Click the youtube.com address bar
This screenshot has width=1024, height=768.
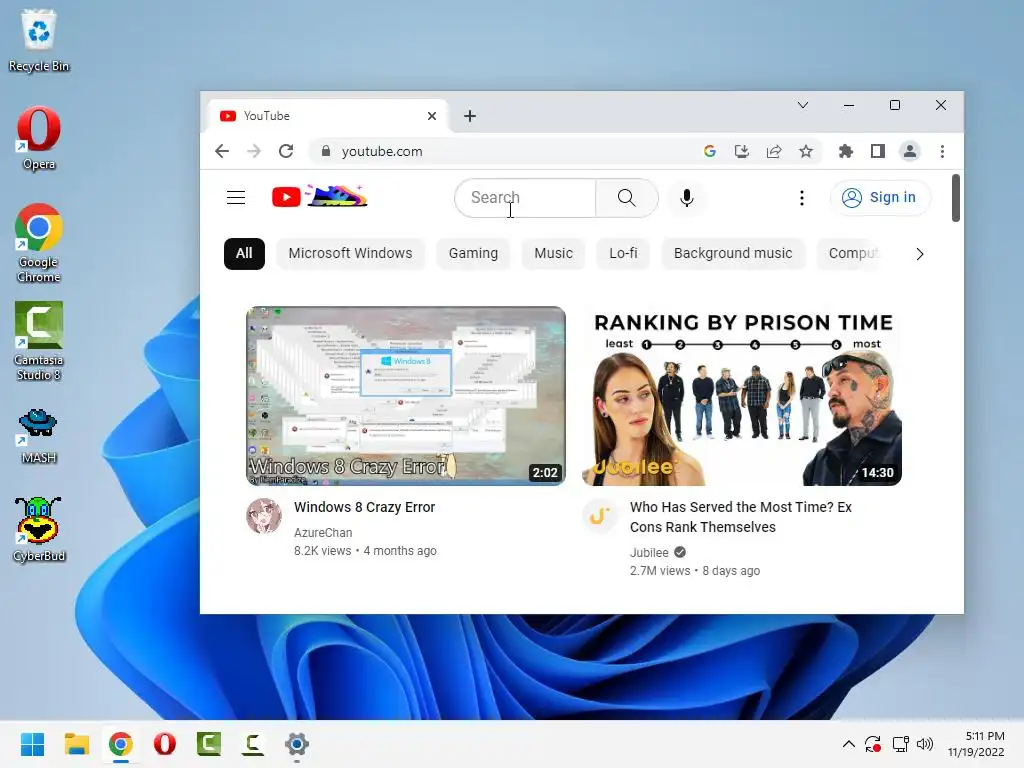tap(509, 152)
